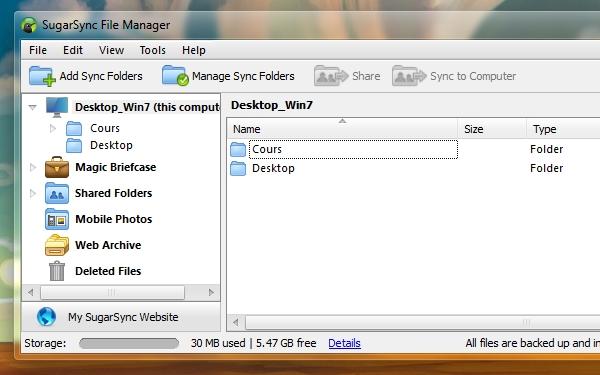
Task: Select the Shared Folders label
Action: [x=114, y=193]
